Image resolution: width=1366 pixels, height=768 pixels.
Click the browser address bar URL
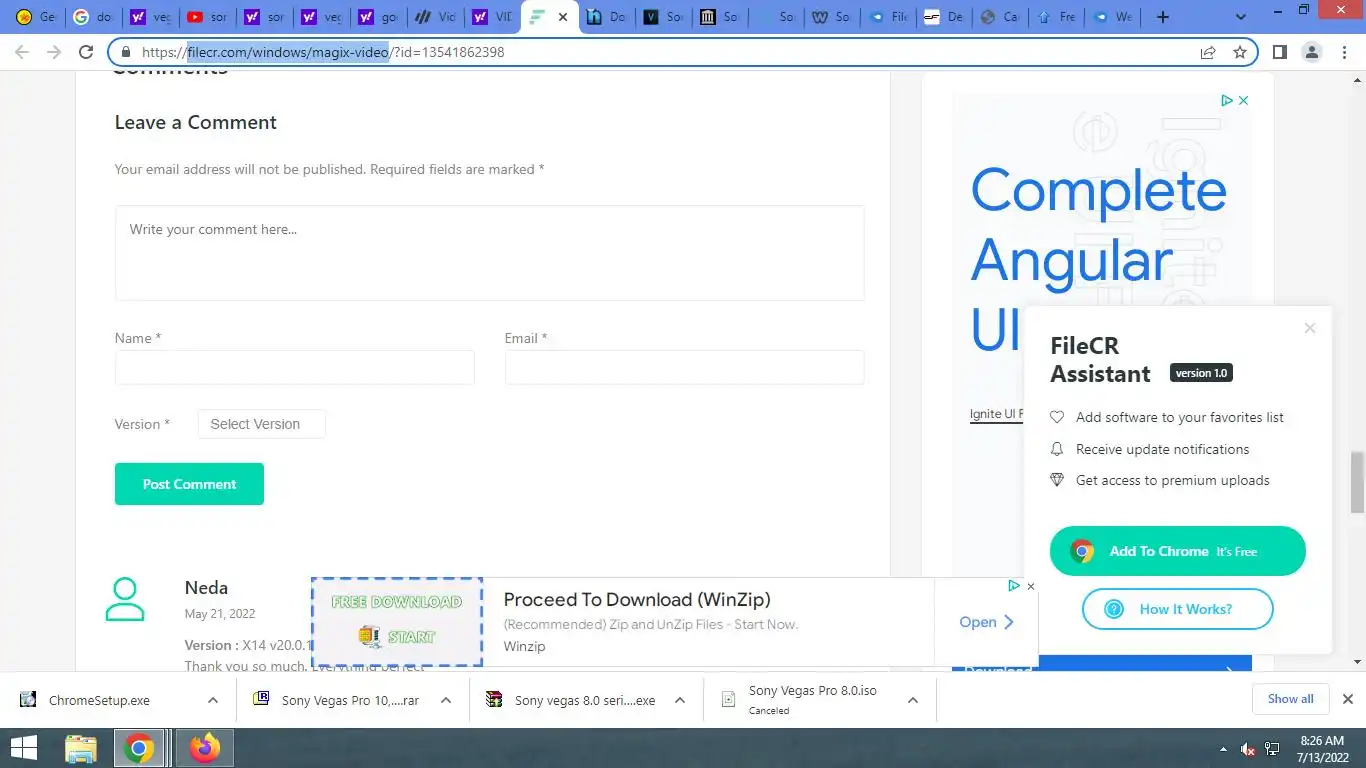coord(323,52)
